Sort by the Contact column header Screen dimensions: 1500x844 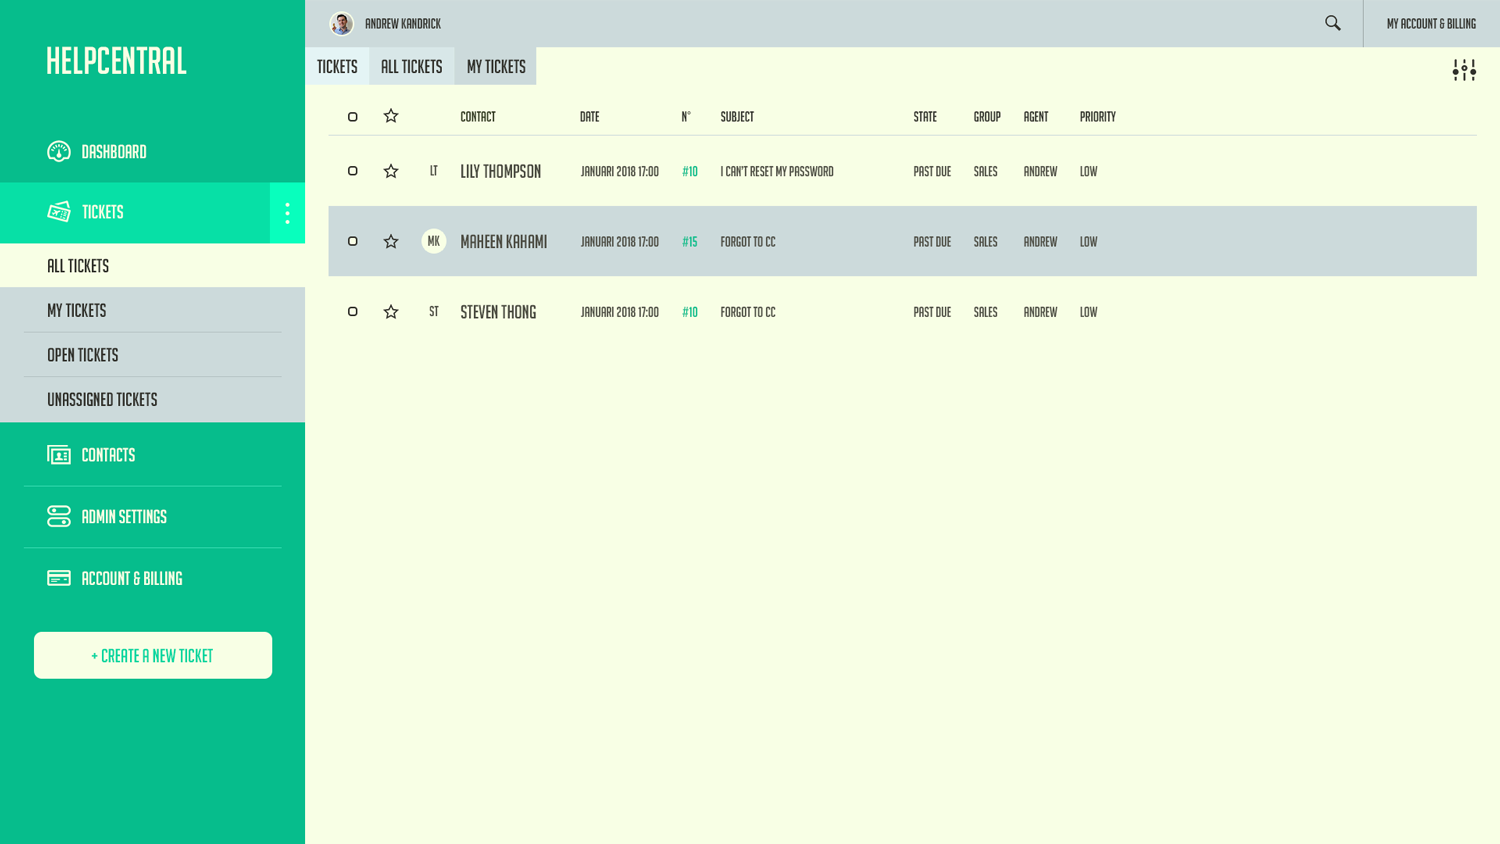point(478,116)
